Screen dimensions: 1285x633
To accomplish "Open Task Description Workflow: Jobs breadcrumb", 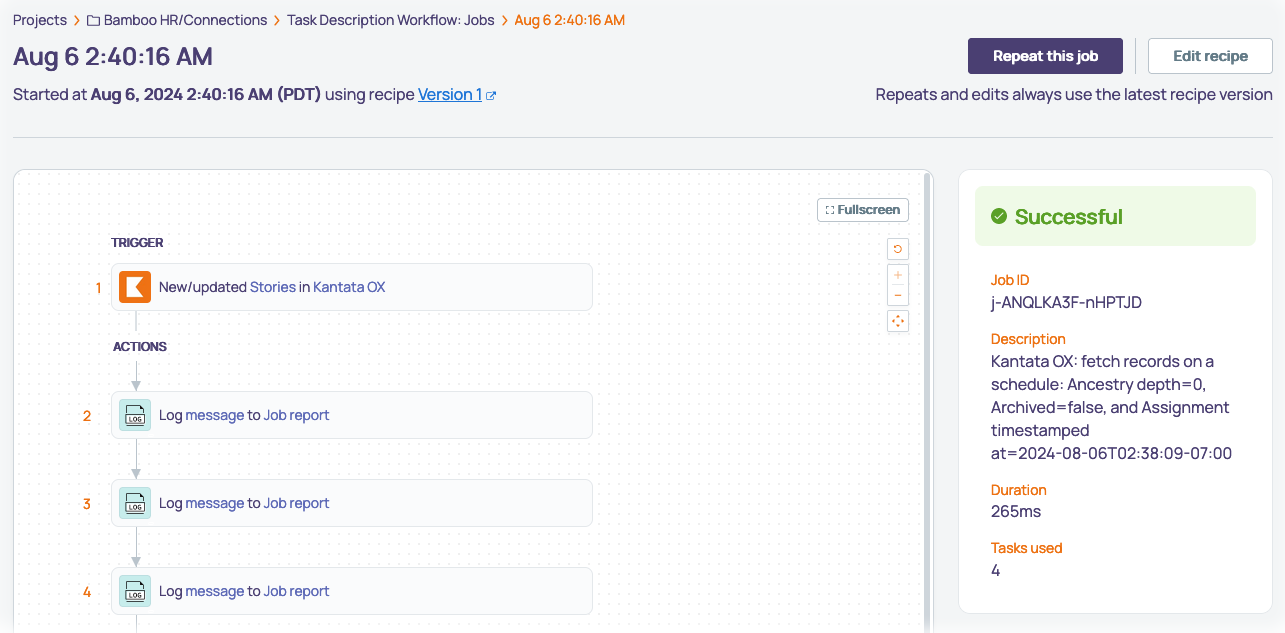I will pos(391,20).
